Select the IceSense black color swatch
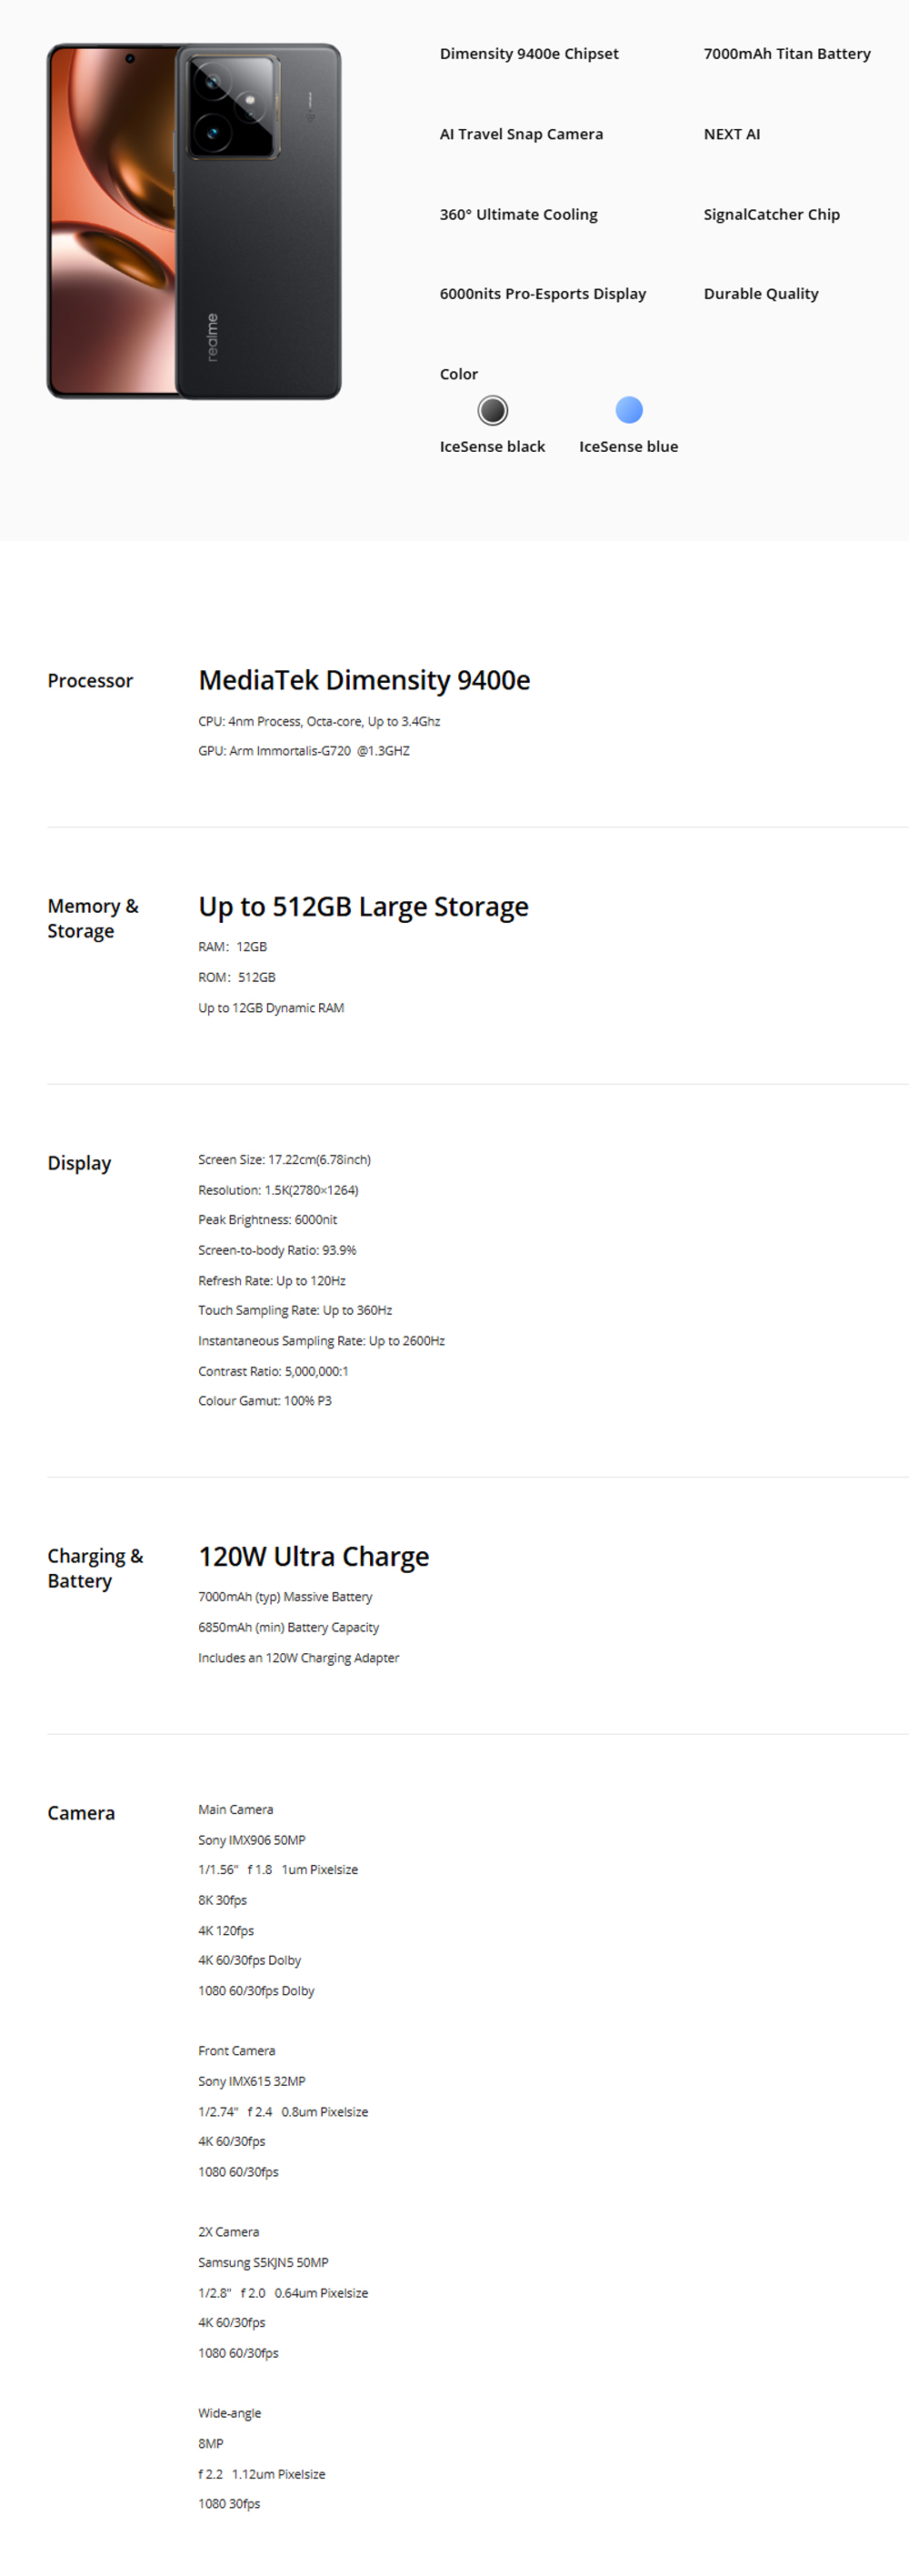 [492, 410]
